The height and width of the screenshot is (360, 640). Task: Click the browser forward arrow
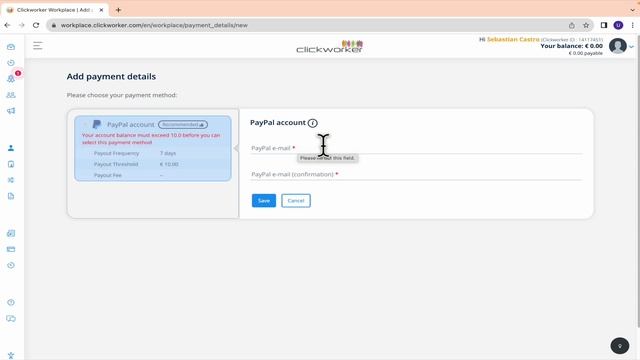22,25
